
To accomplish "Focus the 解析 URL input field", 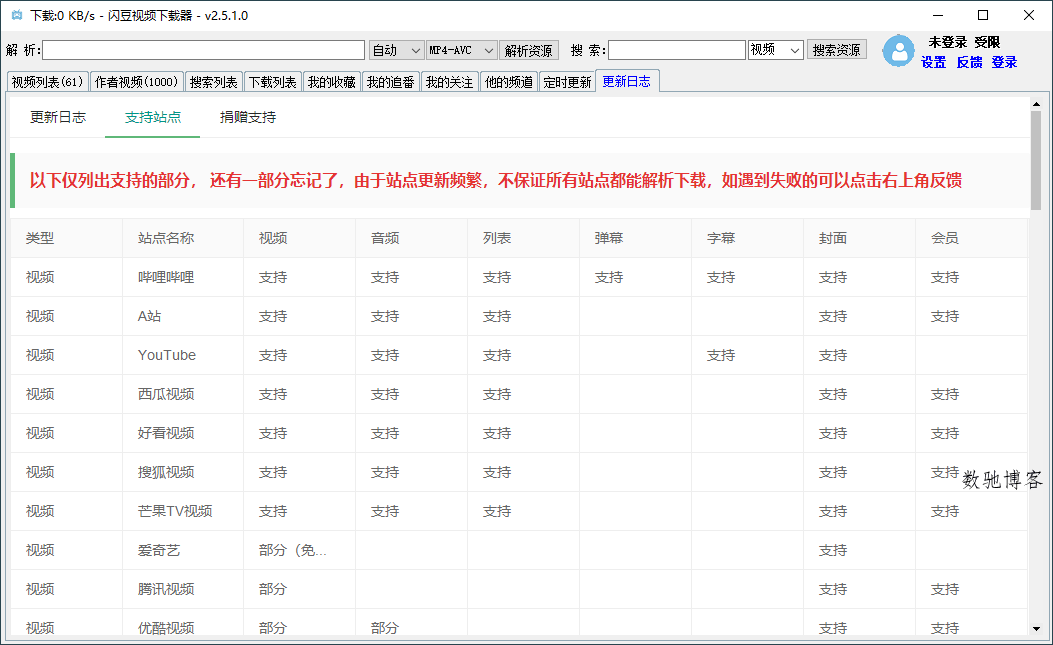I will click(203, 50).
